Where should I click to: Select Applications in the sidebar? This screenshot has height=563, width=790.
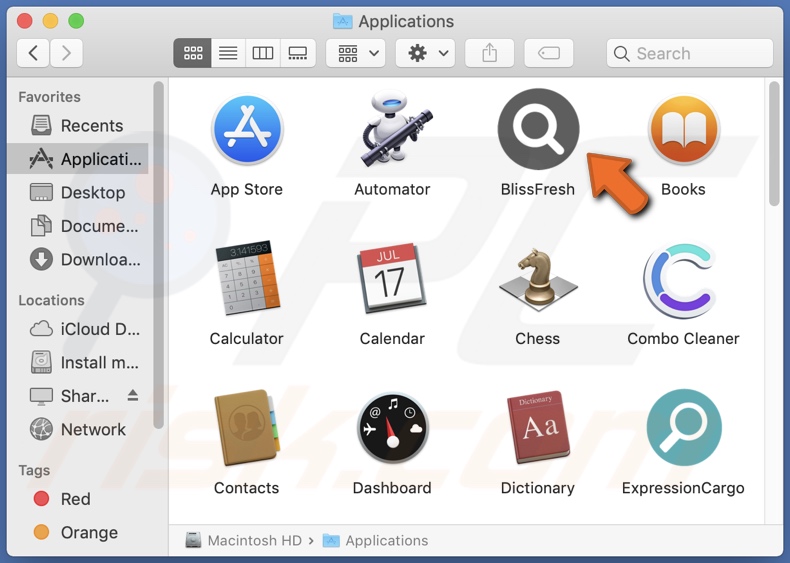click(x=78, y=159)
